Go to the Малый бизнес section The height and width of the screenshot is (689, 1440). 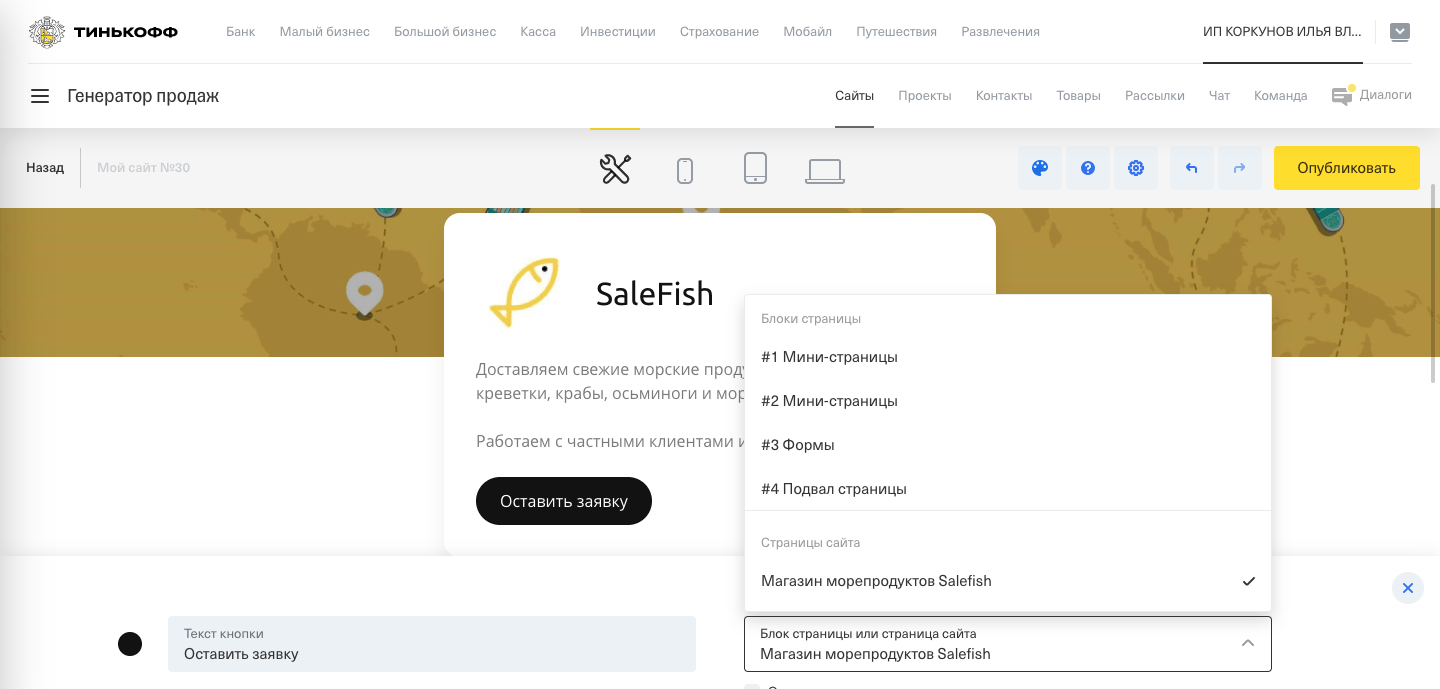(x=325, y=32)
